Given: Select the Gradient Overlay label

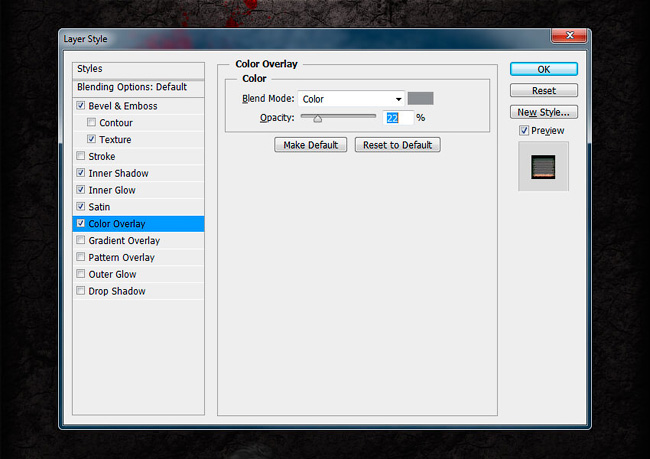Looking at the screenshot, I should pos(124,241).
